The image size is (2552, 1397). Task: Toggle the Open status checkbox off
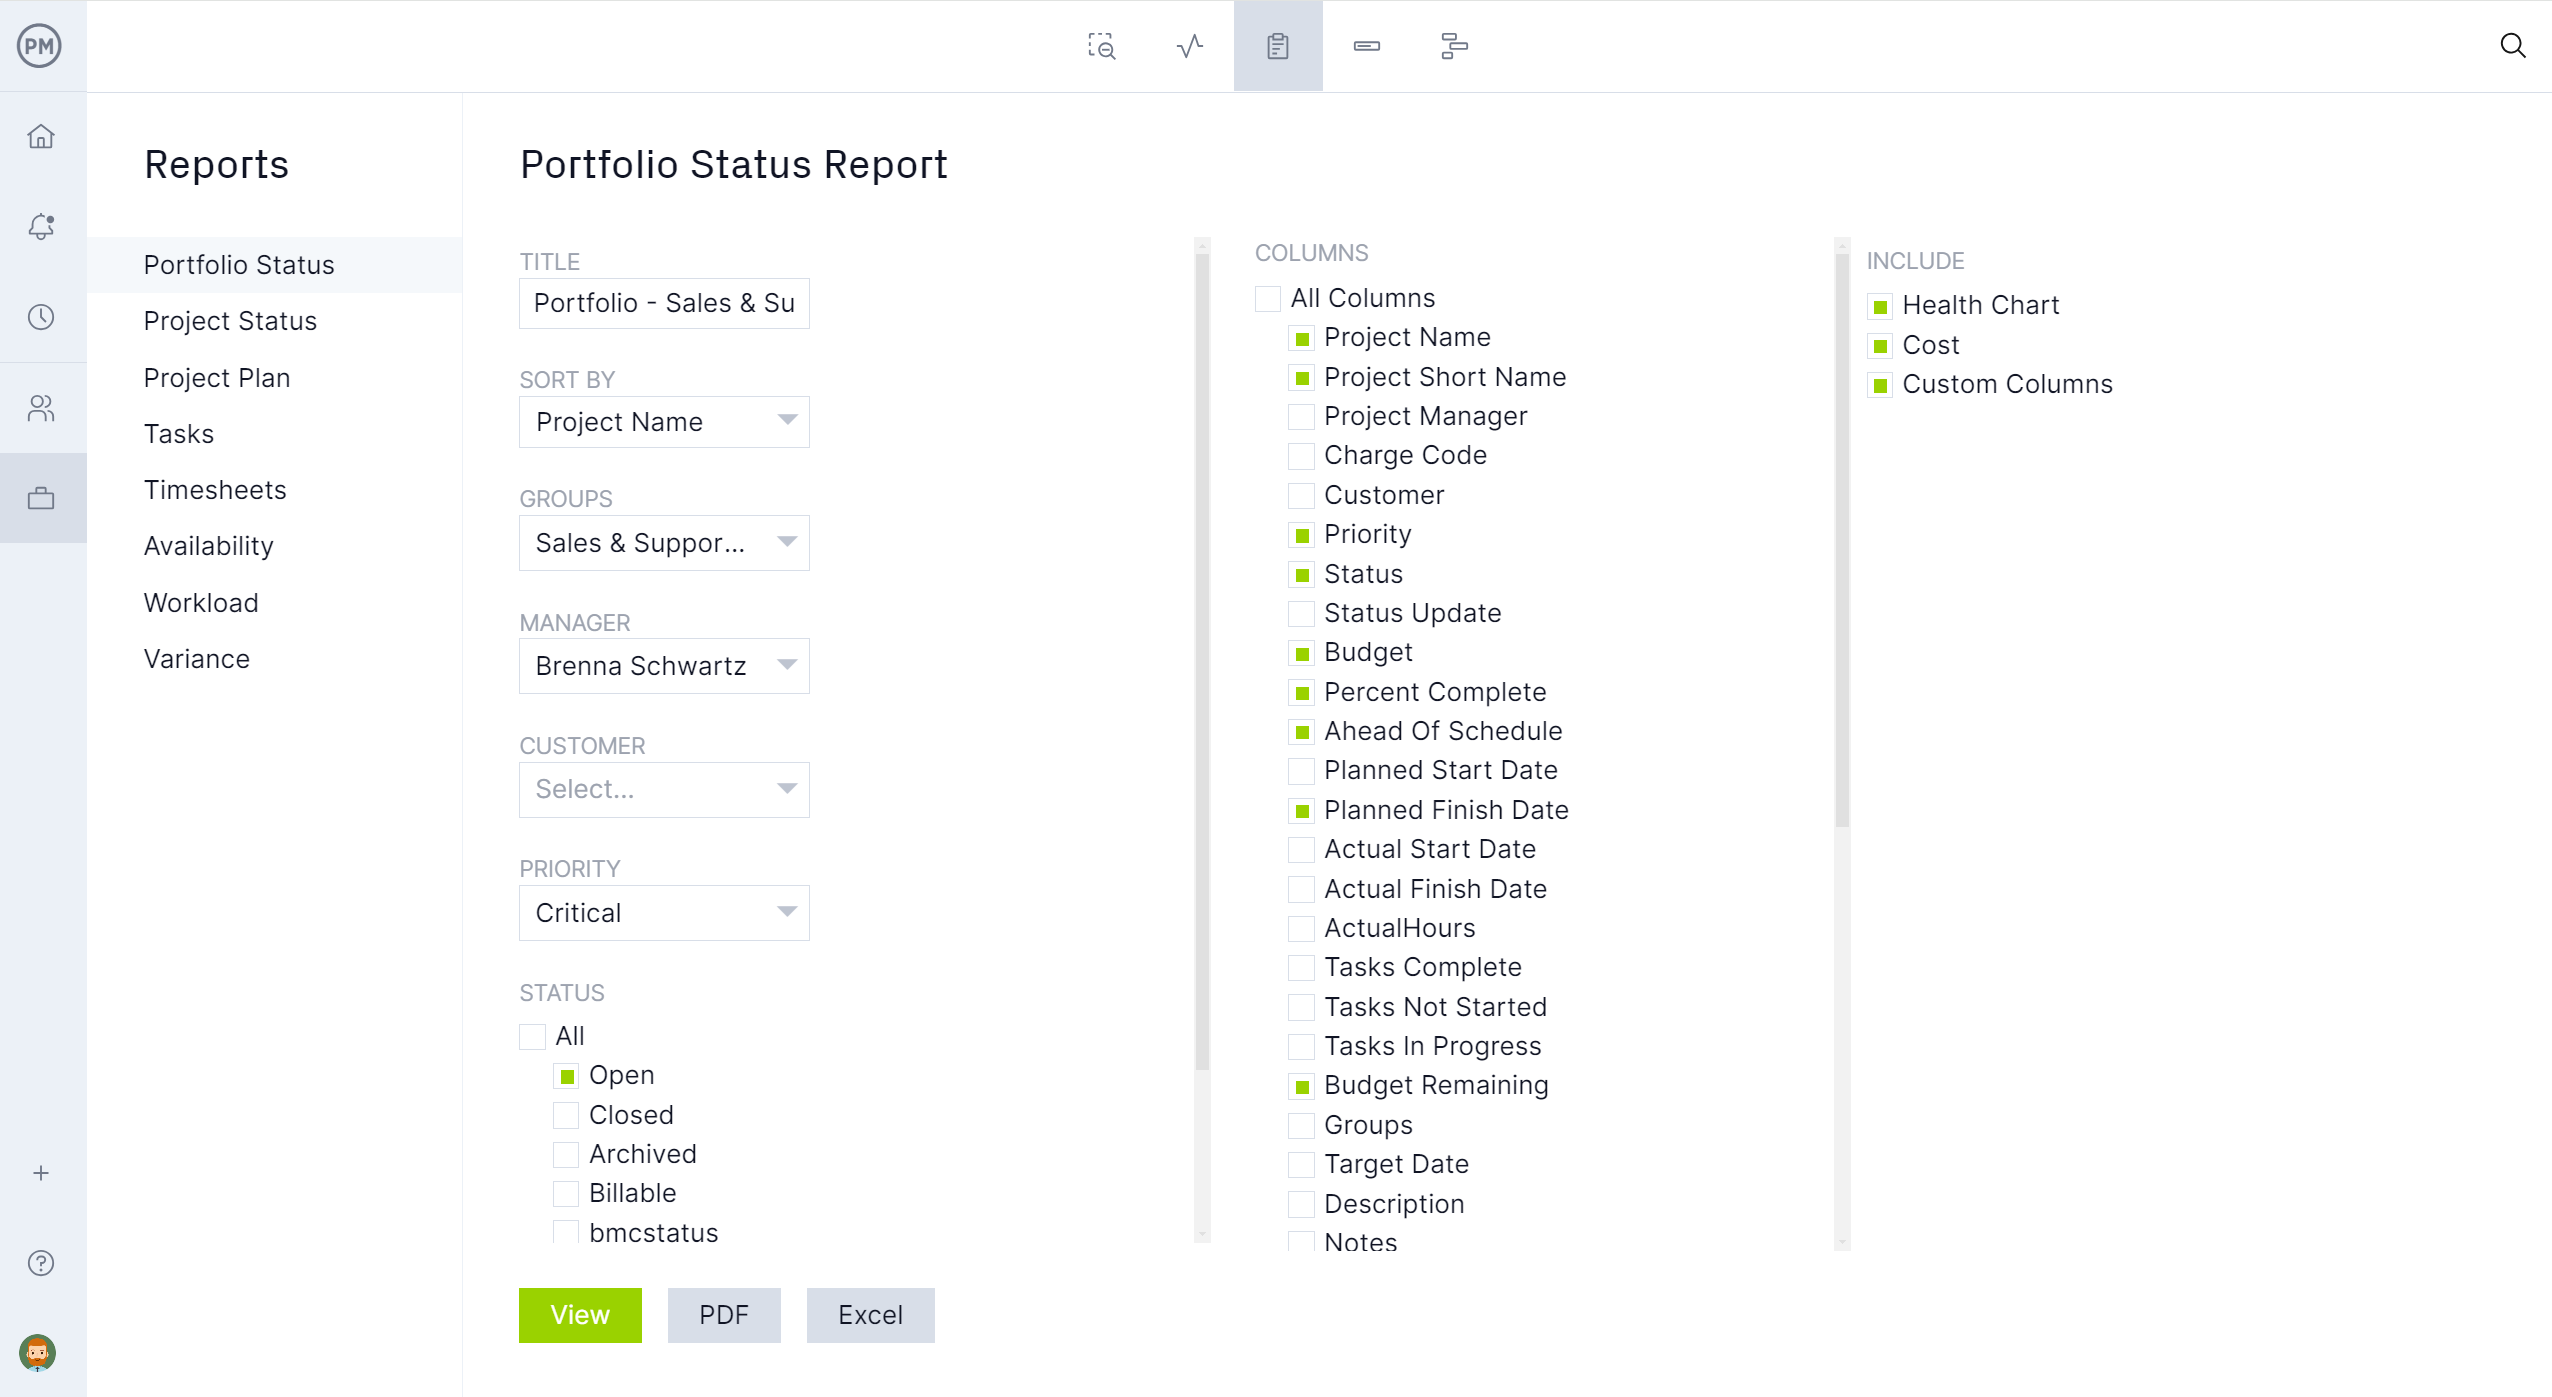(x=567, y=1075)
